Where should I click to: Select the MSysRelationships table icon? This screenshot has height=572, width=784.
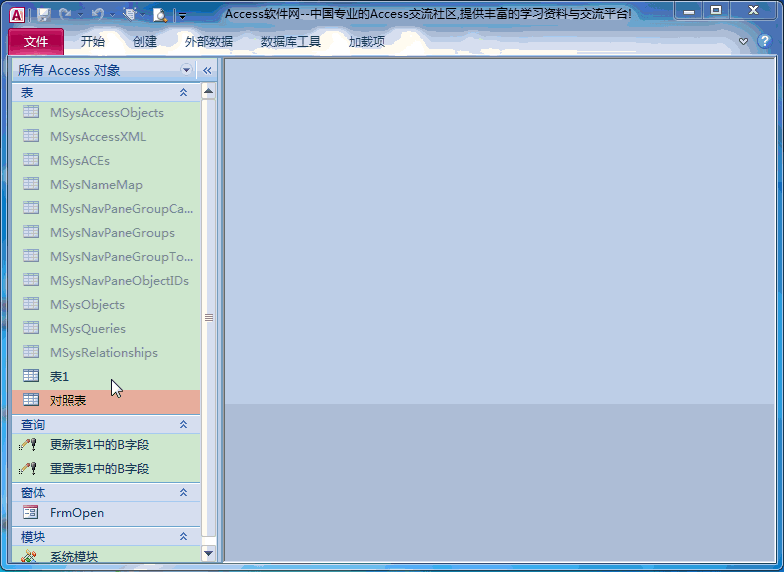31,352
